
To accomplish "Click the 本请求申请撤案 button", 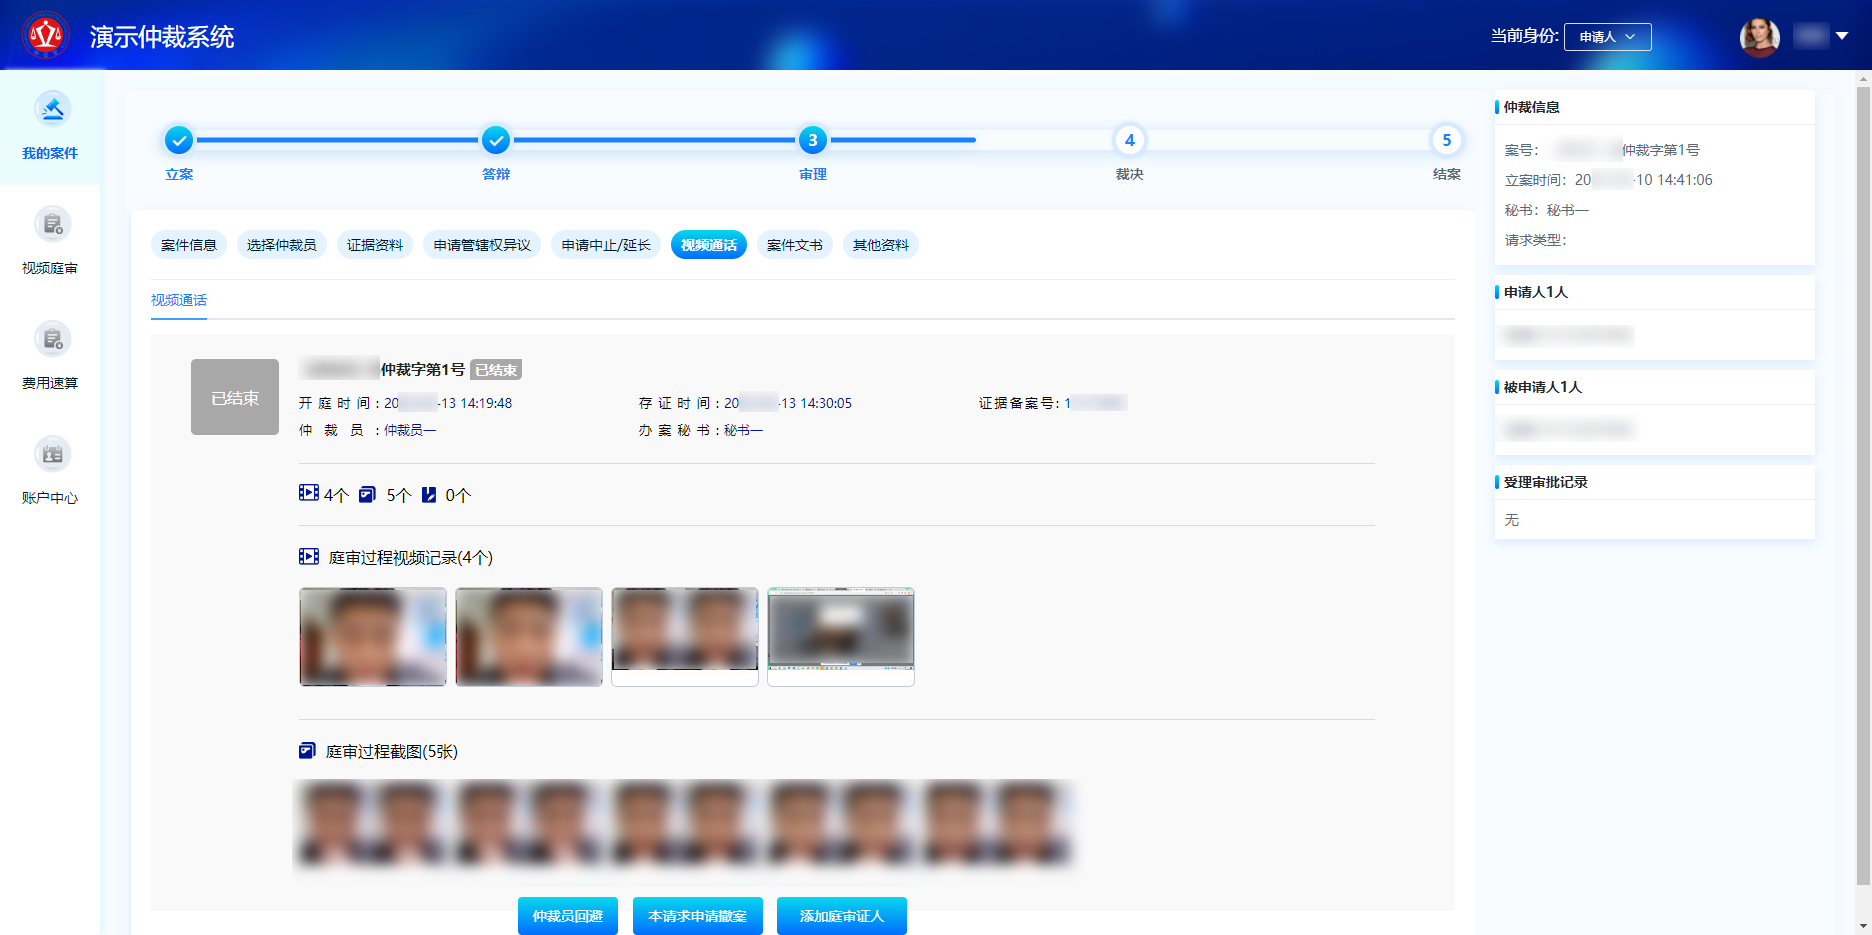I will [698, 916].
